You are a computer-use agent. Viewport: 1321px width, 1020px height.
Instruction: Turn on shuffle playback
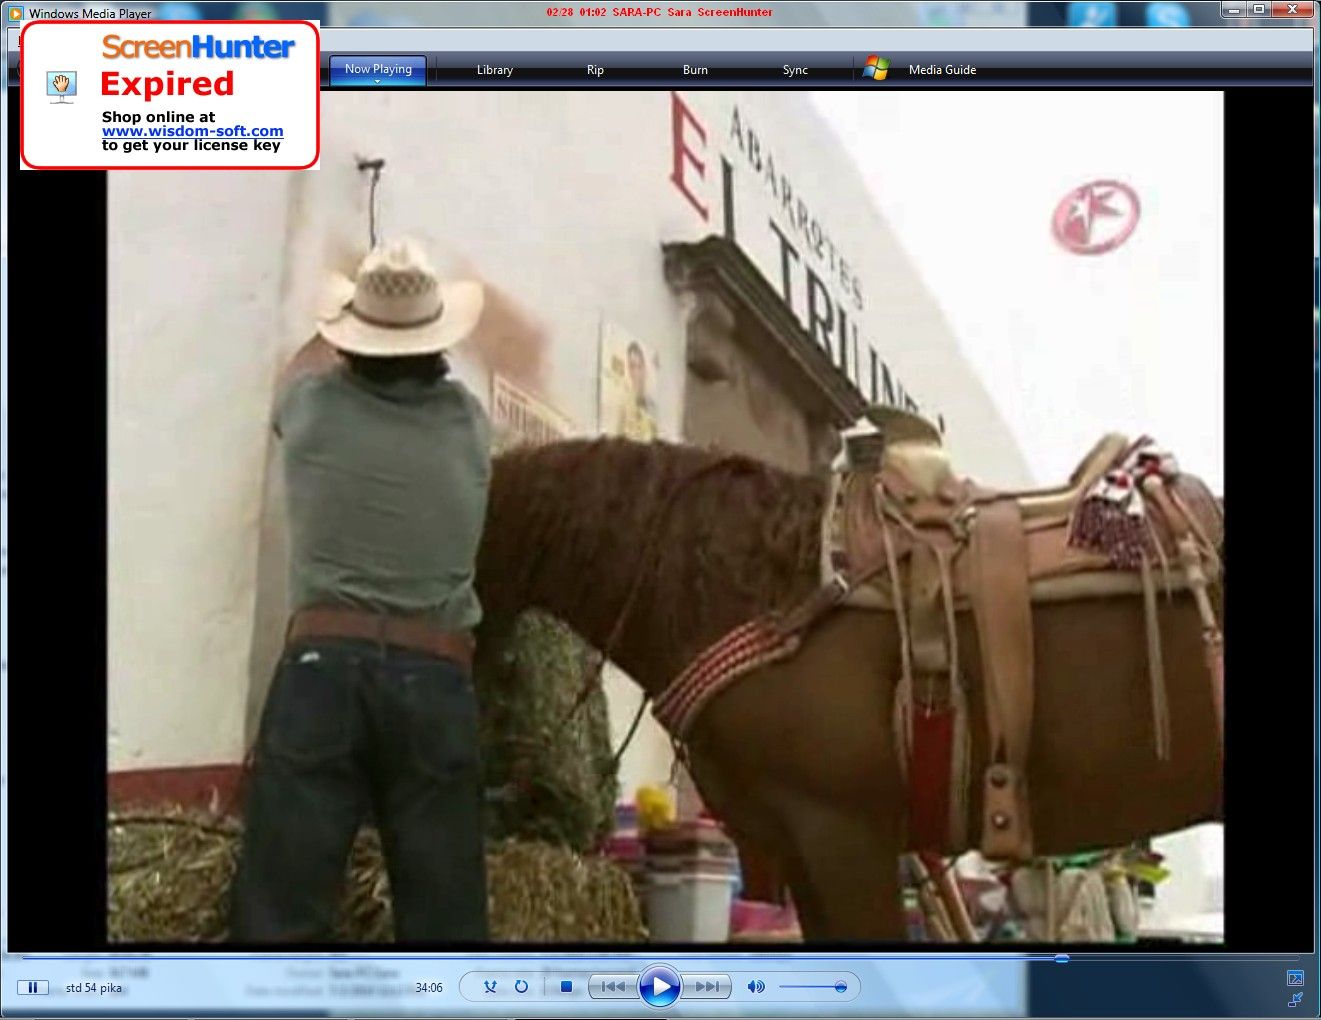click(490, 987)
